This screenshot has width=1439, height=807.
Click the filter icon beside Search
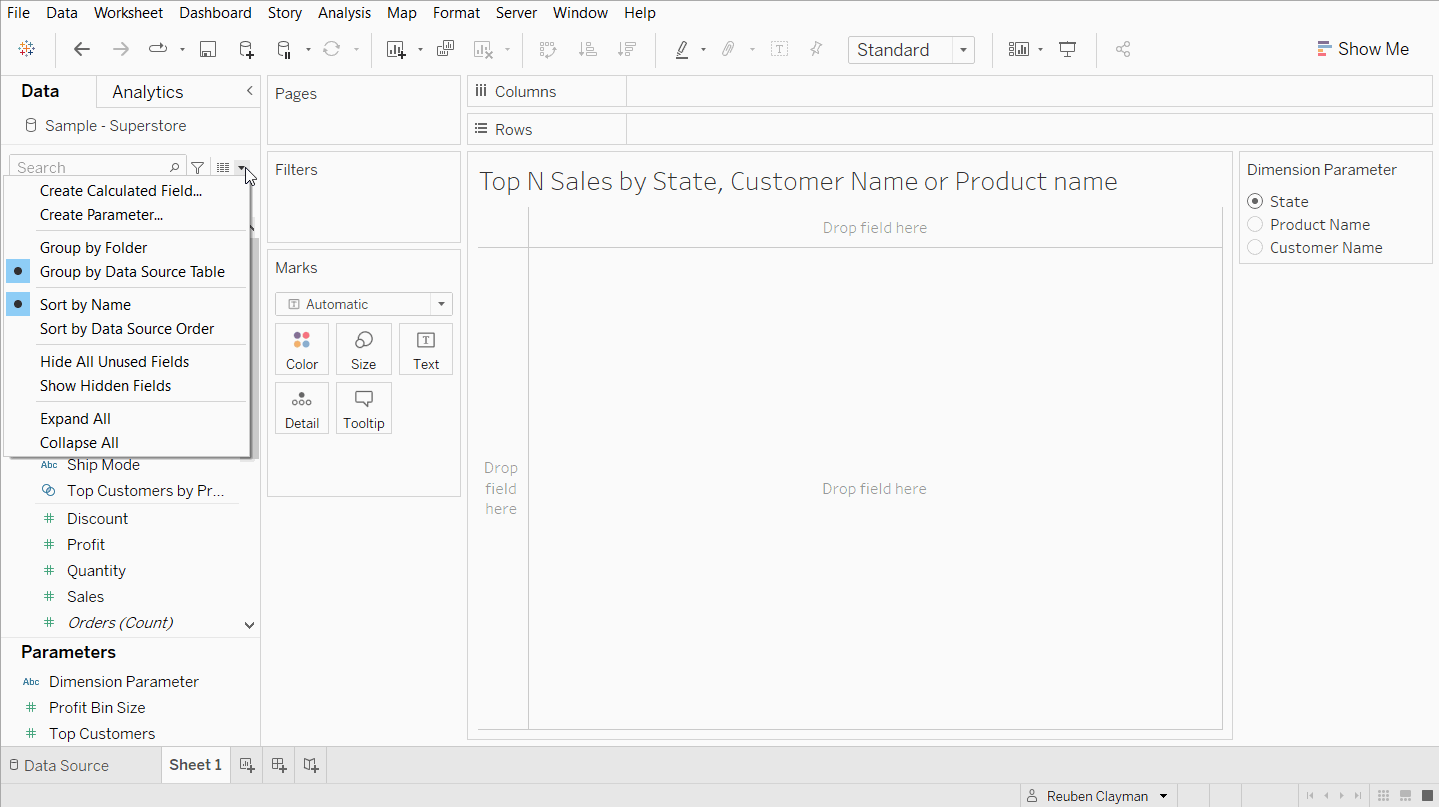click(x=198, y=168)
